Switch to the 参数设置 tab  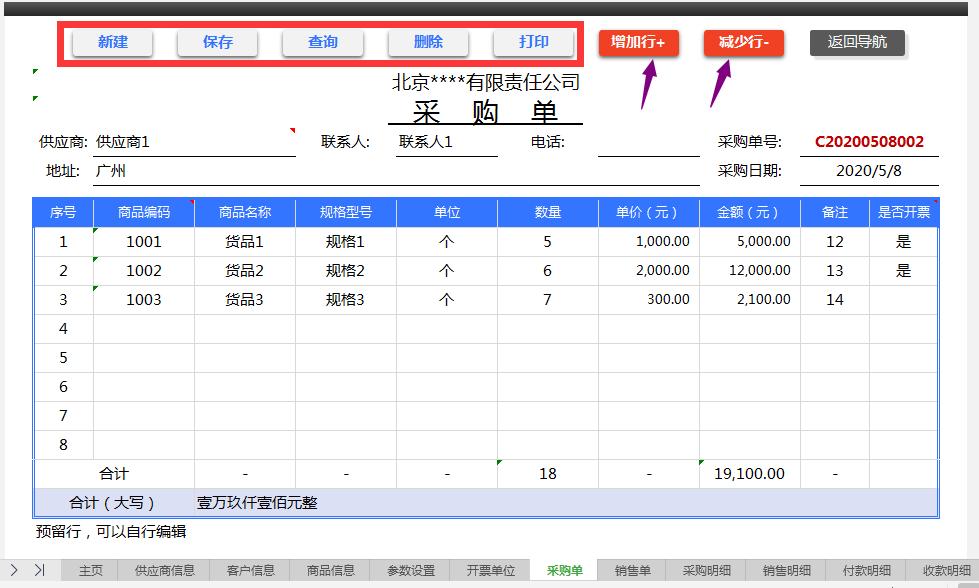pos(411,570)
